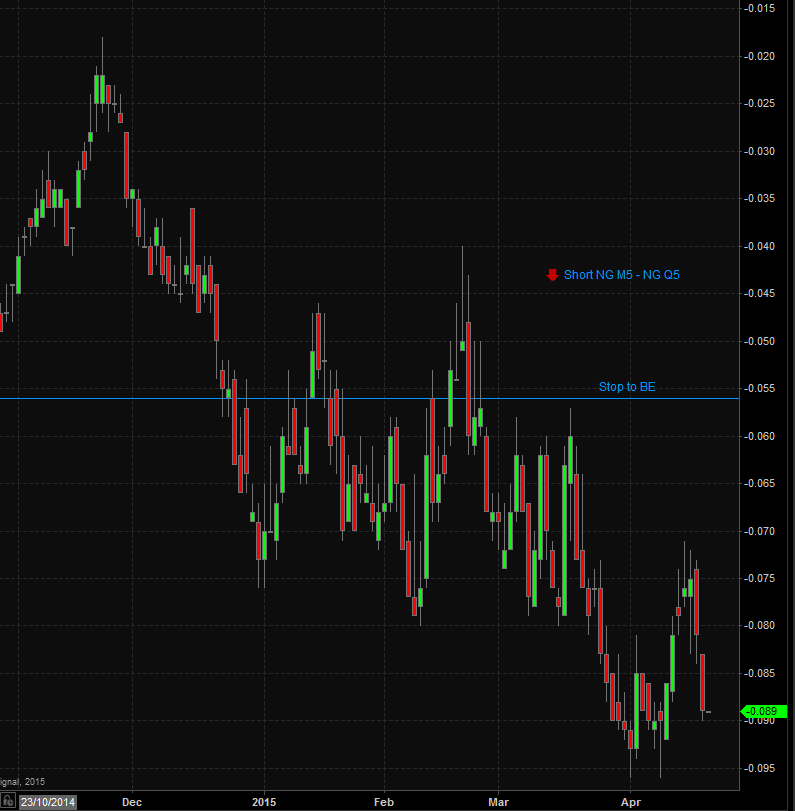This screenshot has height=811, width=795.
Task: Click the -0.040 price axis label
Action: point(760,246)
